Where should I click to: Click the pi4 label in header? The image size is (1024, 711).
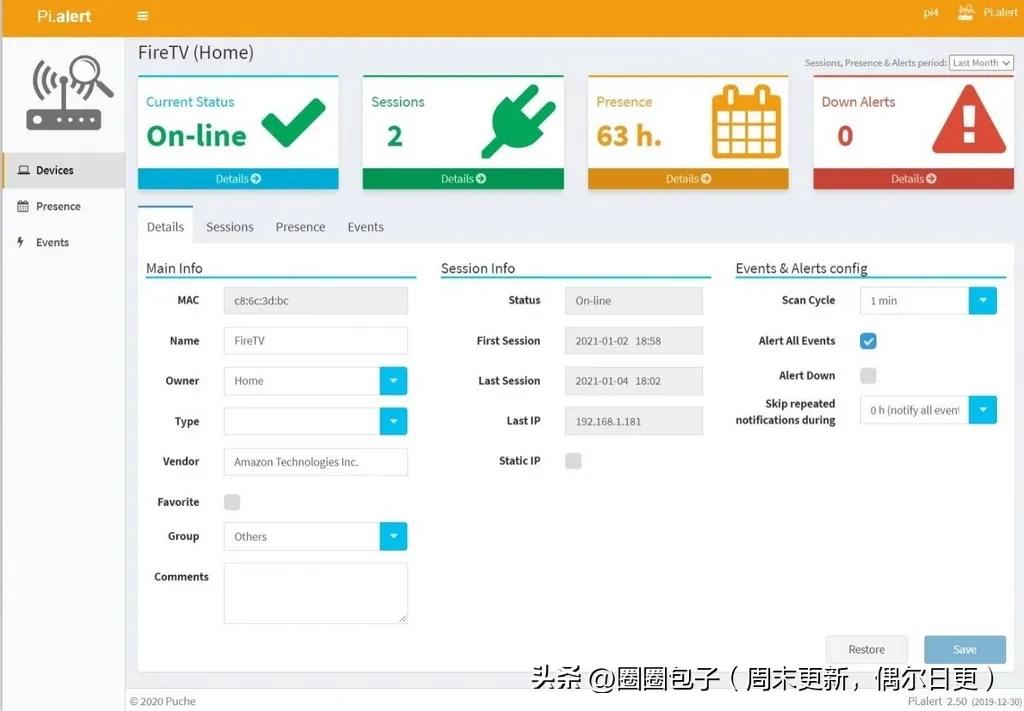(931, 13)
